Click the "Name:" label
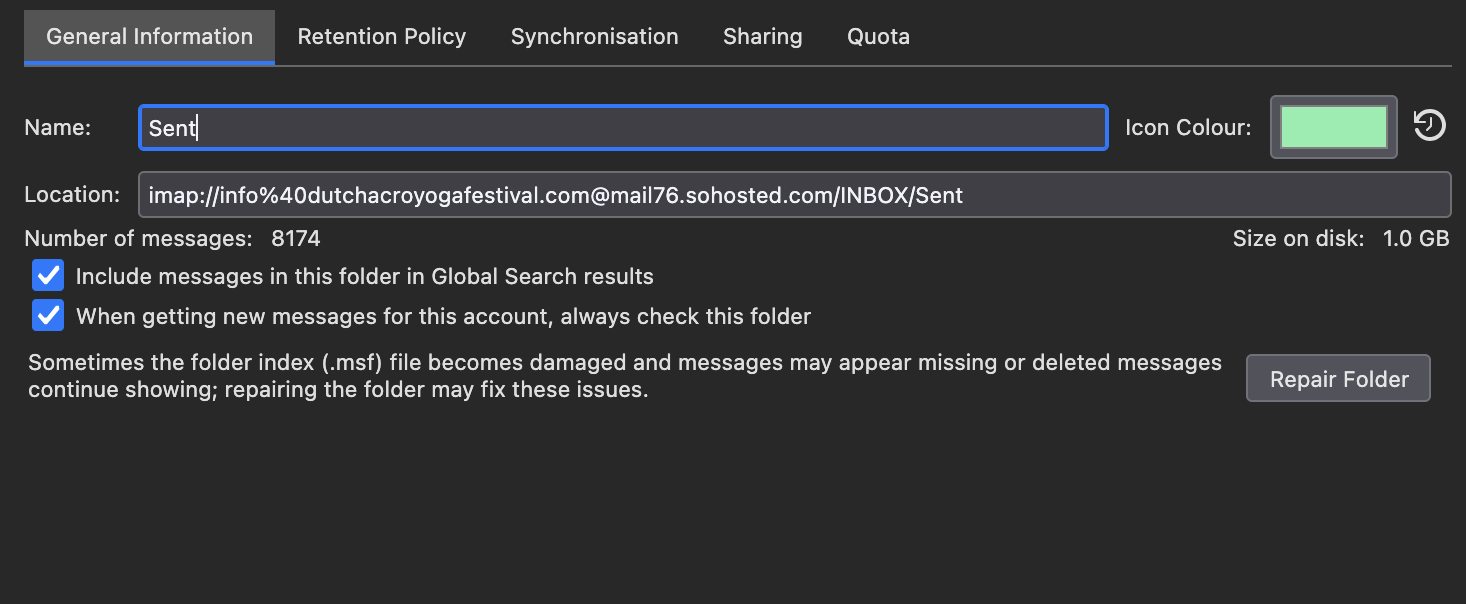This screenshot has width=1466, height=604. pos(57,128)
